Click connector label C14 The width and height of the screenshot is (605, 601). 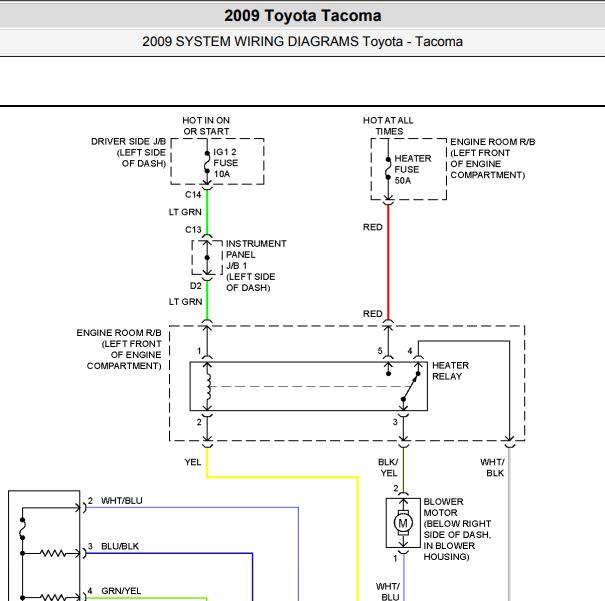click(x=193, y=194)
